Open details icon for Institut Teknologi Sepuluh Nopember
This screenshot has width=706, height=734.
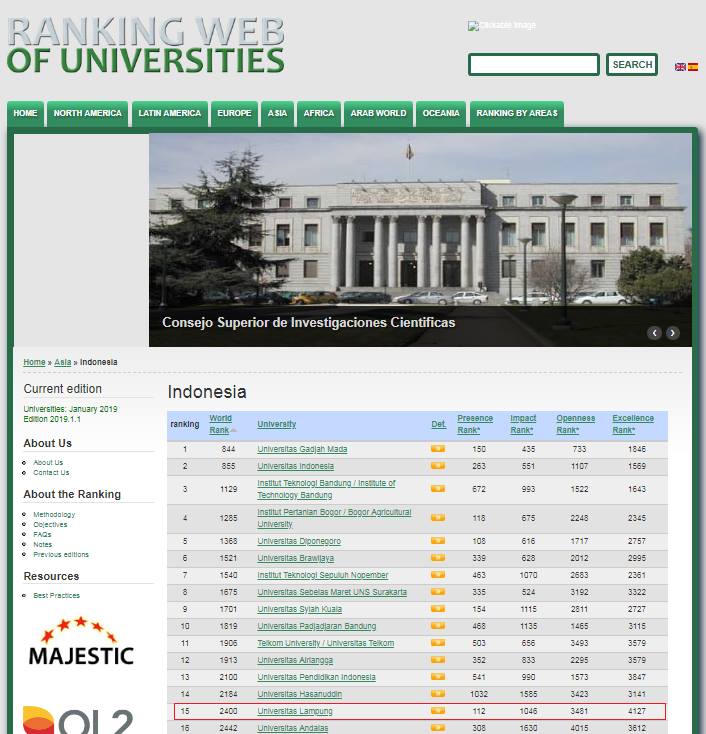[438, 575]
